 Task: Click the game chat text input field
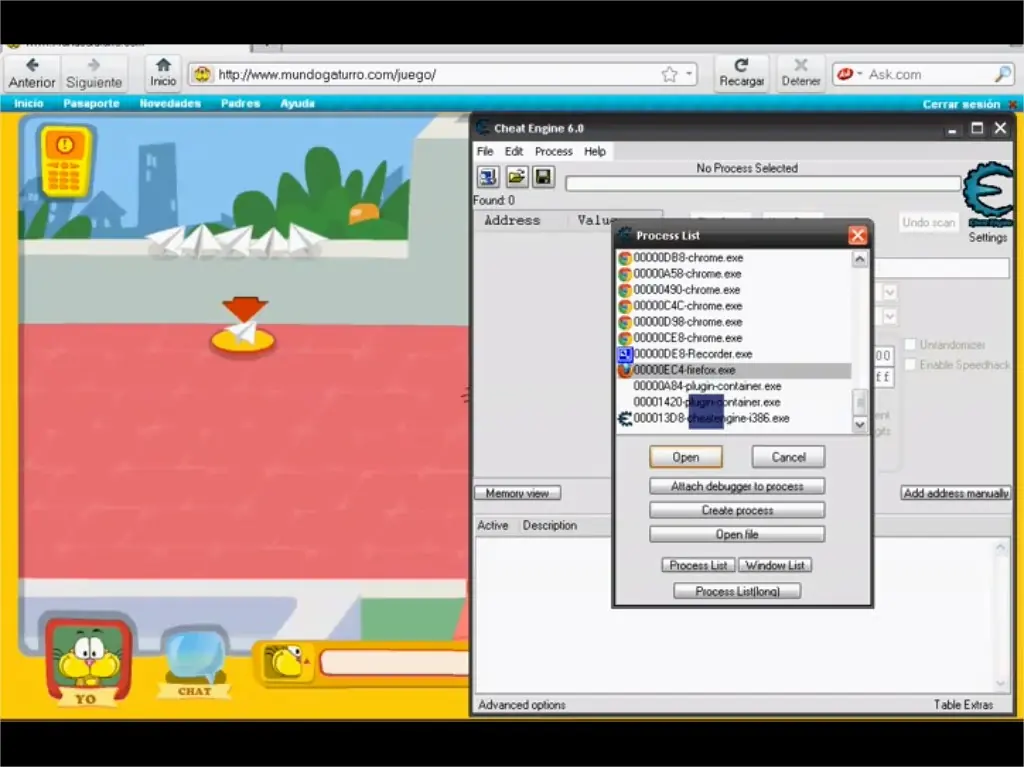395,662
